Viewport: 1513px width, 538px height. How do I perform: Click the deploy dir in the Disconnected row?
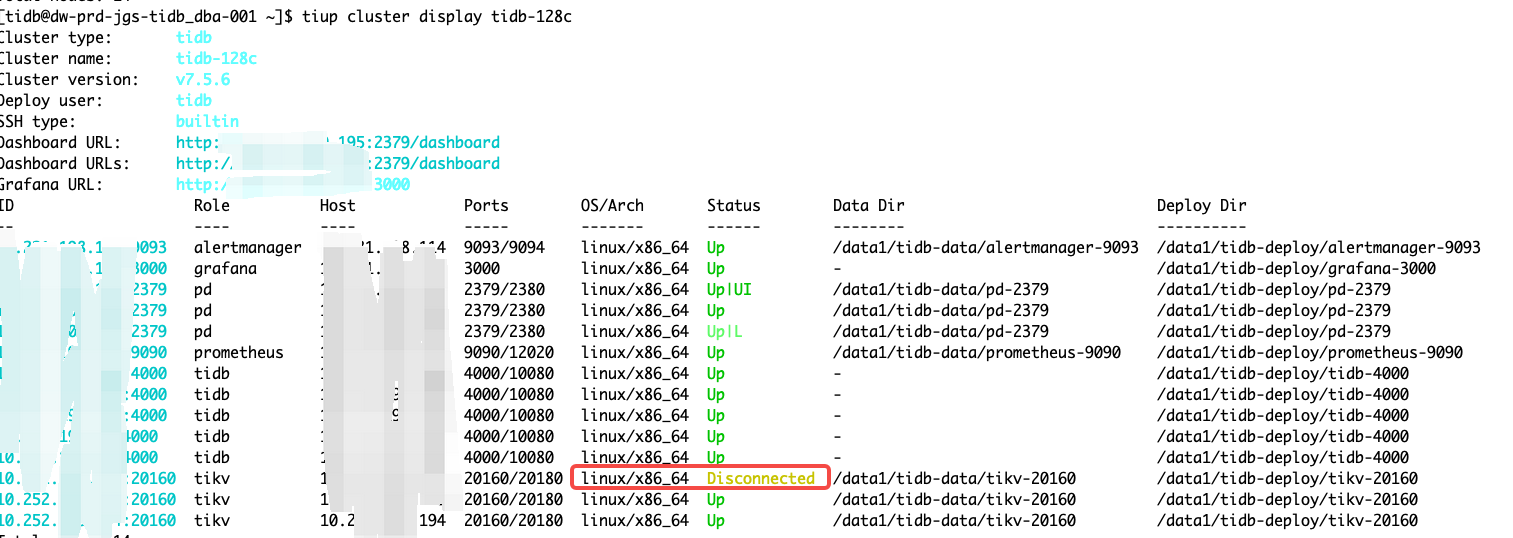[1287, 478]
